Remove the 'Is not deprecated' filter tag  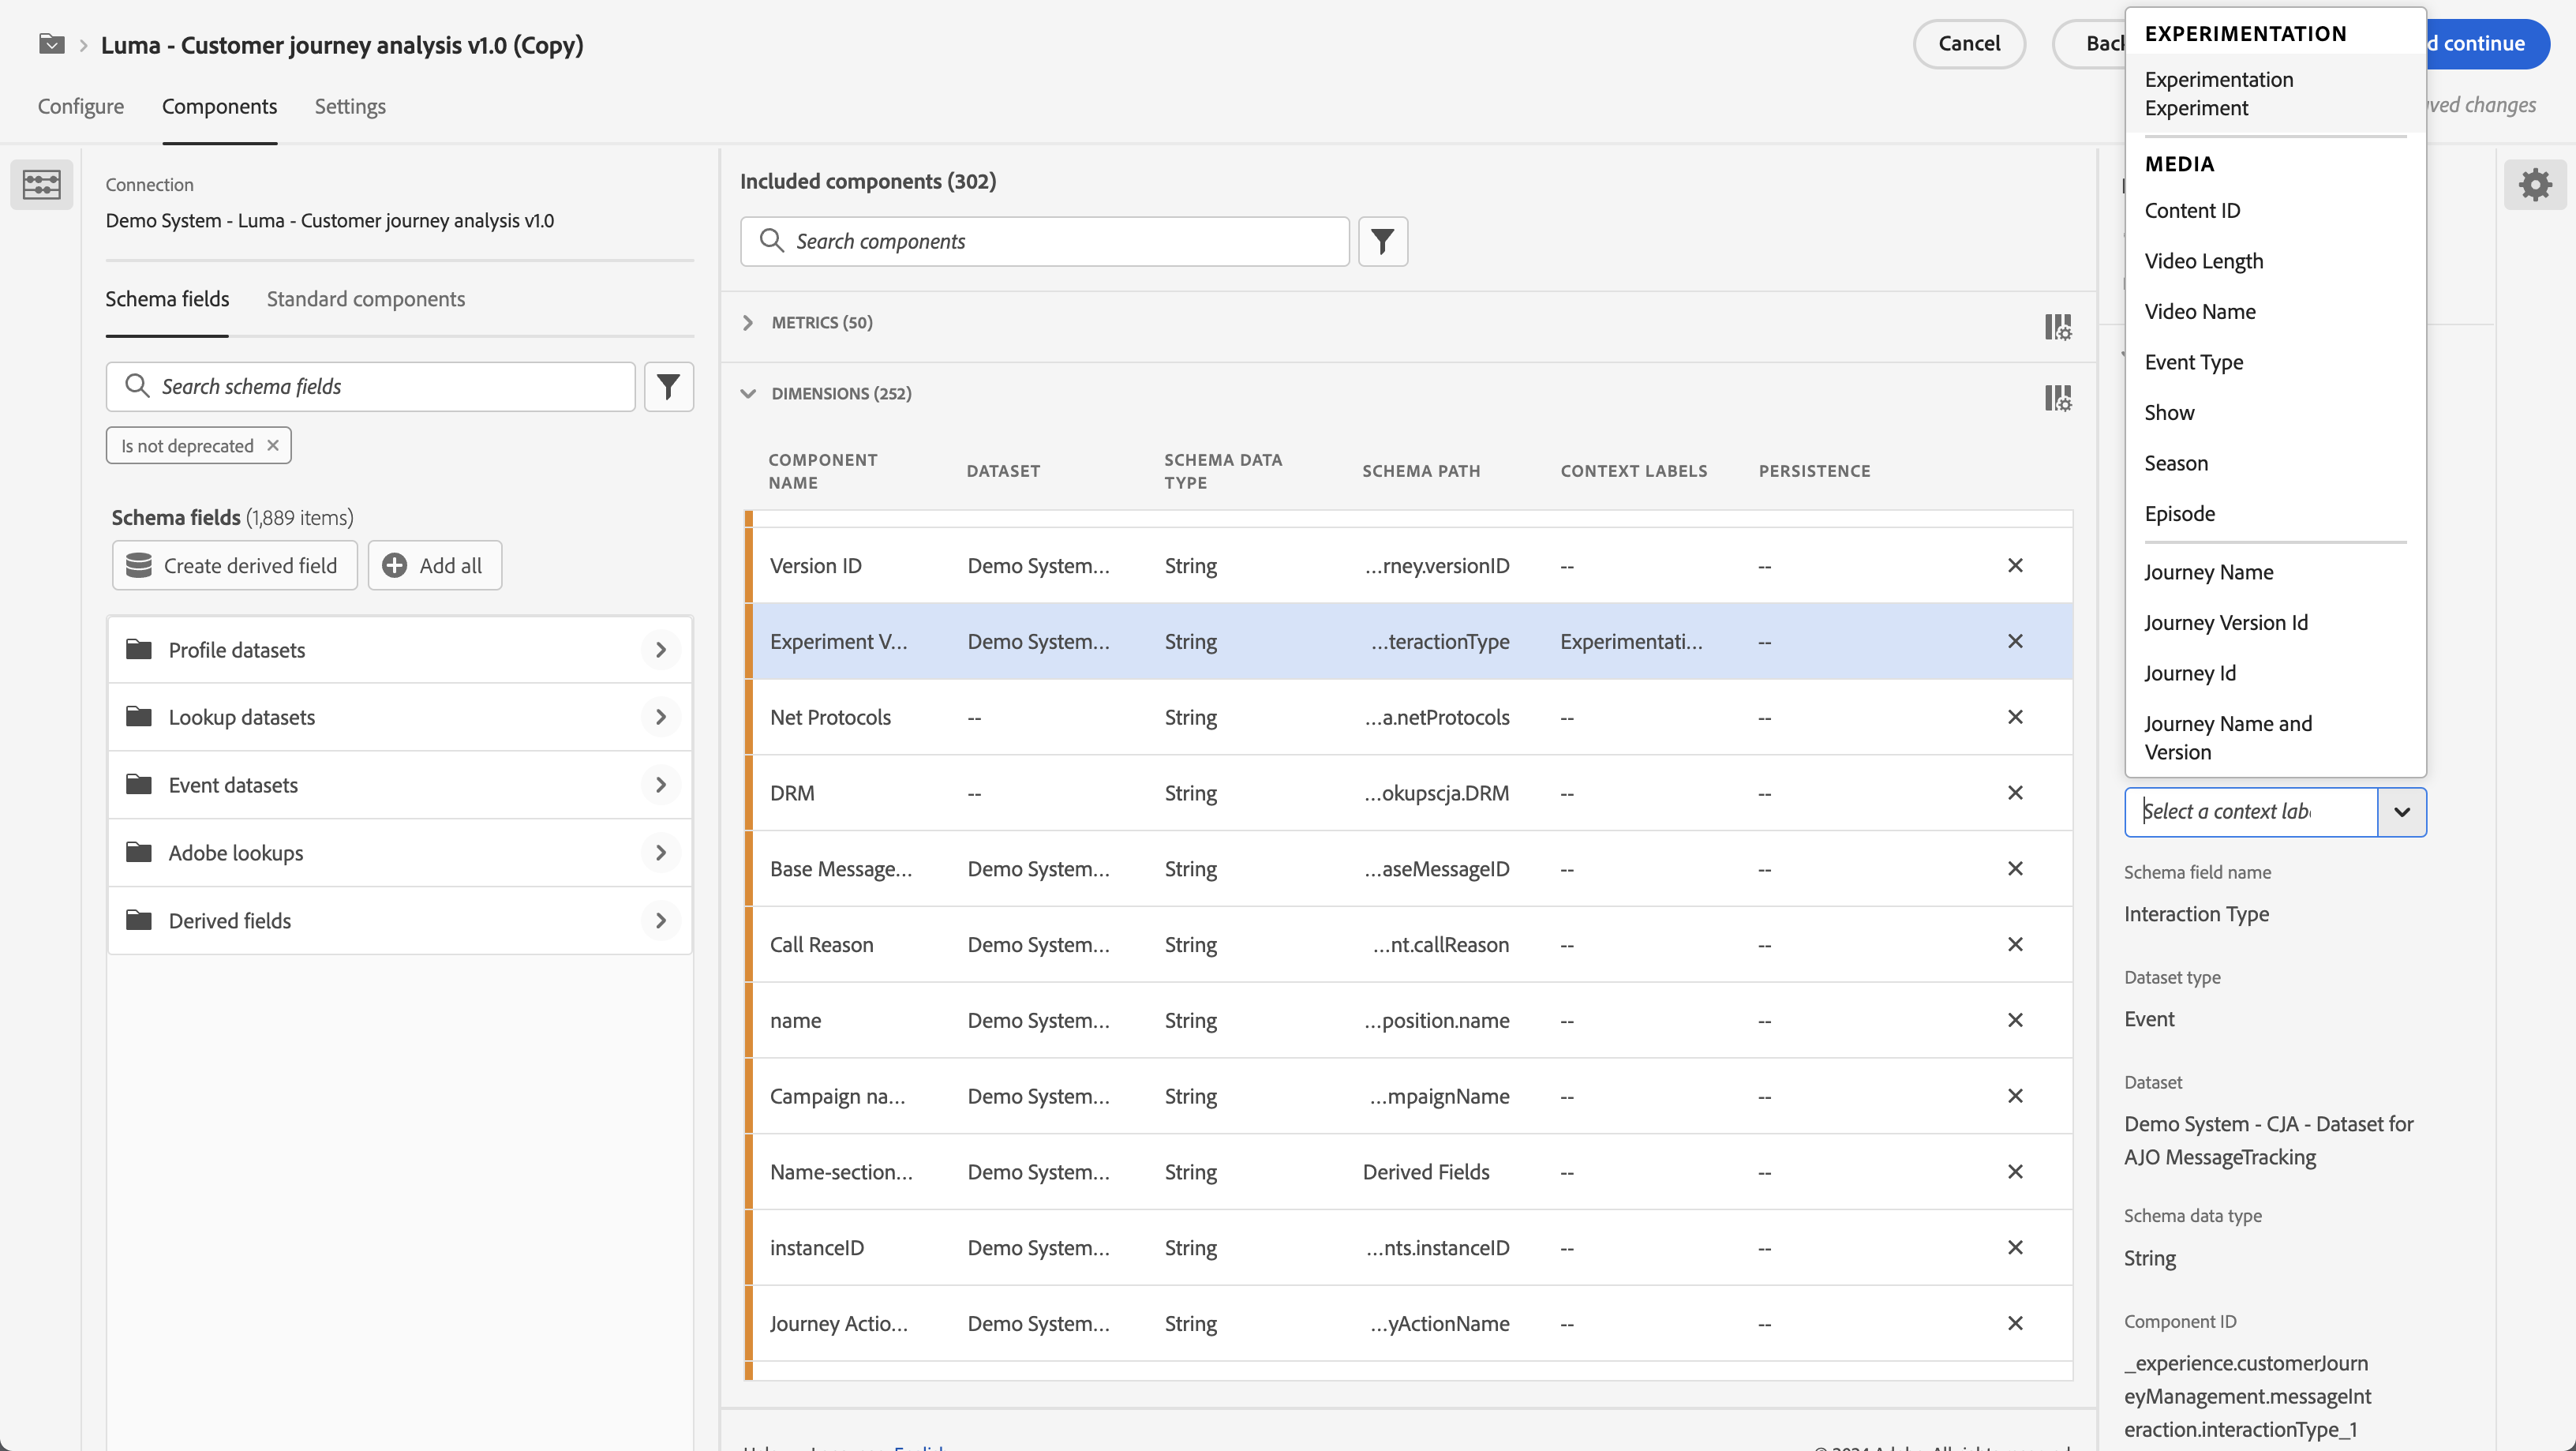coord(273,445)
